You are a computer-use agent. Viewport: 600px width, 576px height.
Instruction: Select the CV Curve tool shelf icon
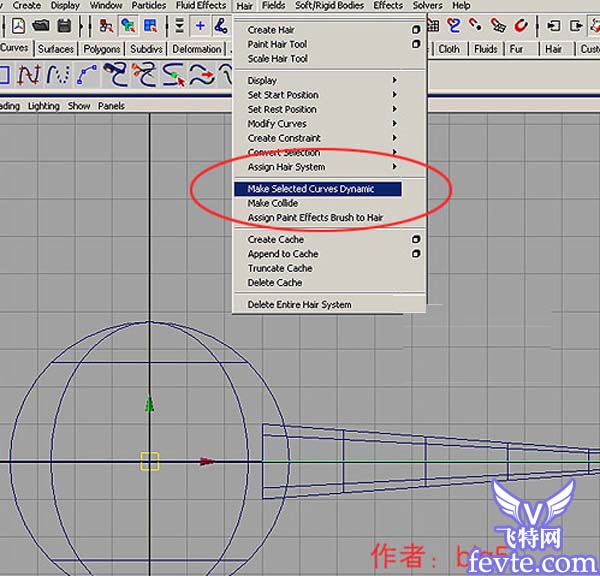pyautogui.click(x=29, y=74)
